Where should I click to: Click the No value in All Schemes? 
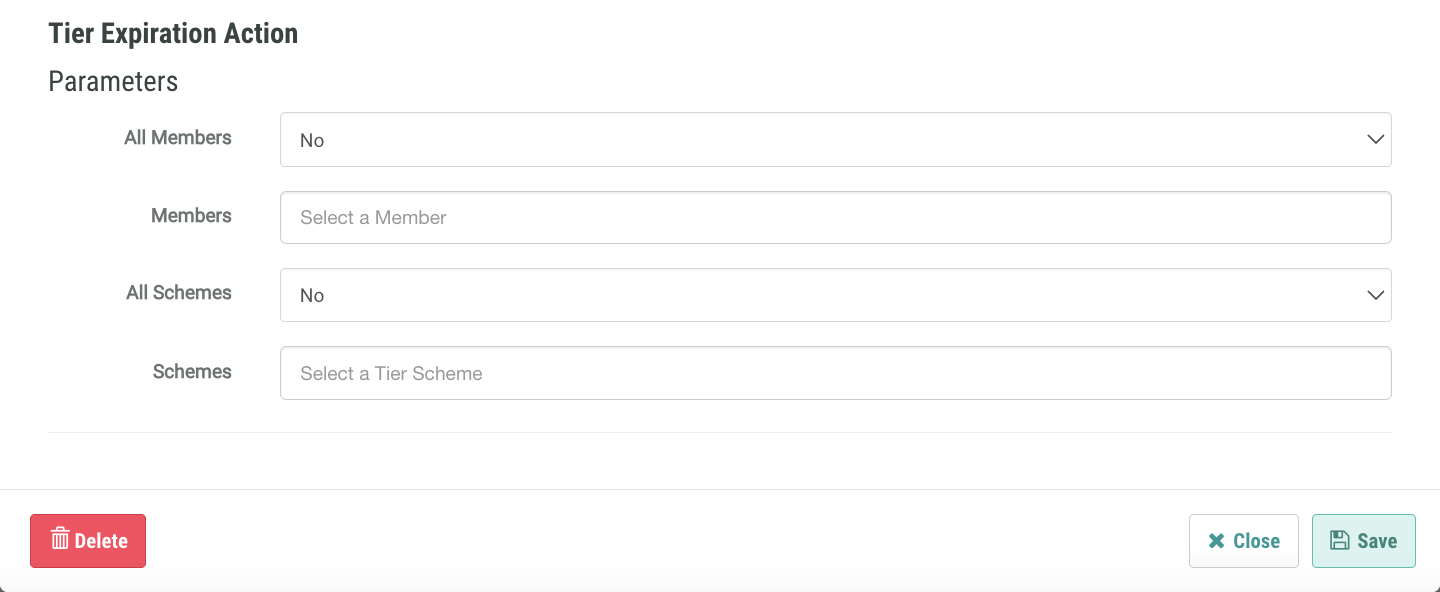[x=312, y=296]
